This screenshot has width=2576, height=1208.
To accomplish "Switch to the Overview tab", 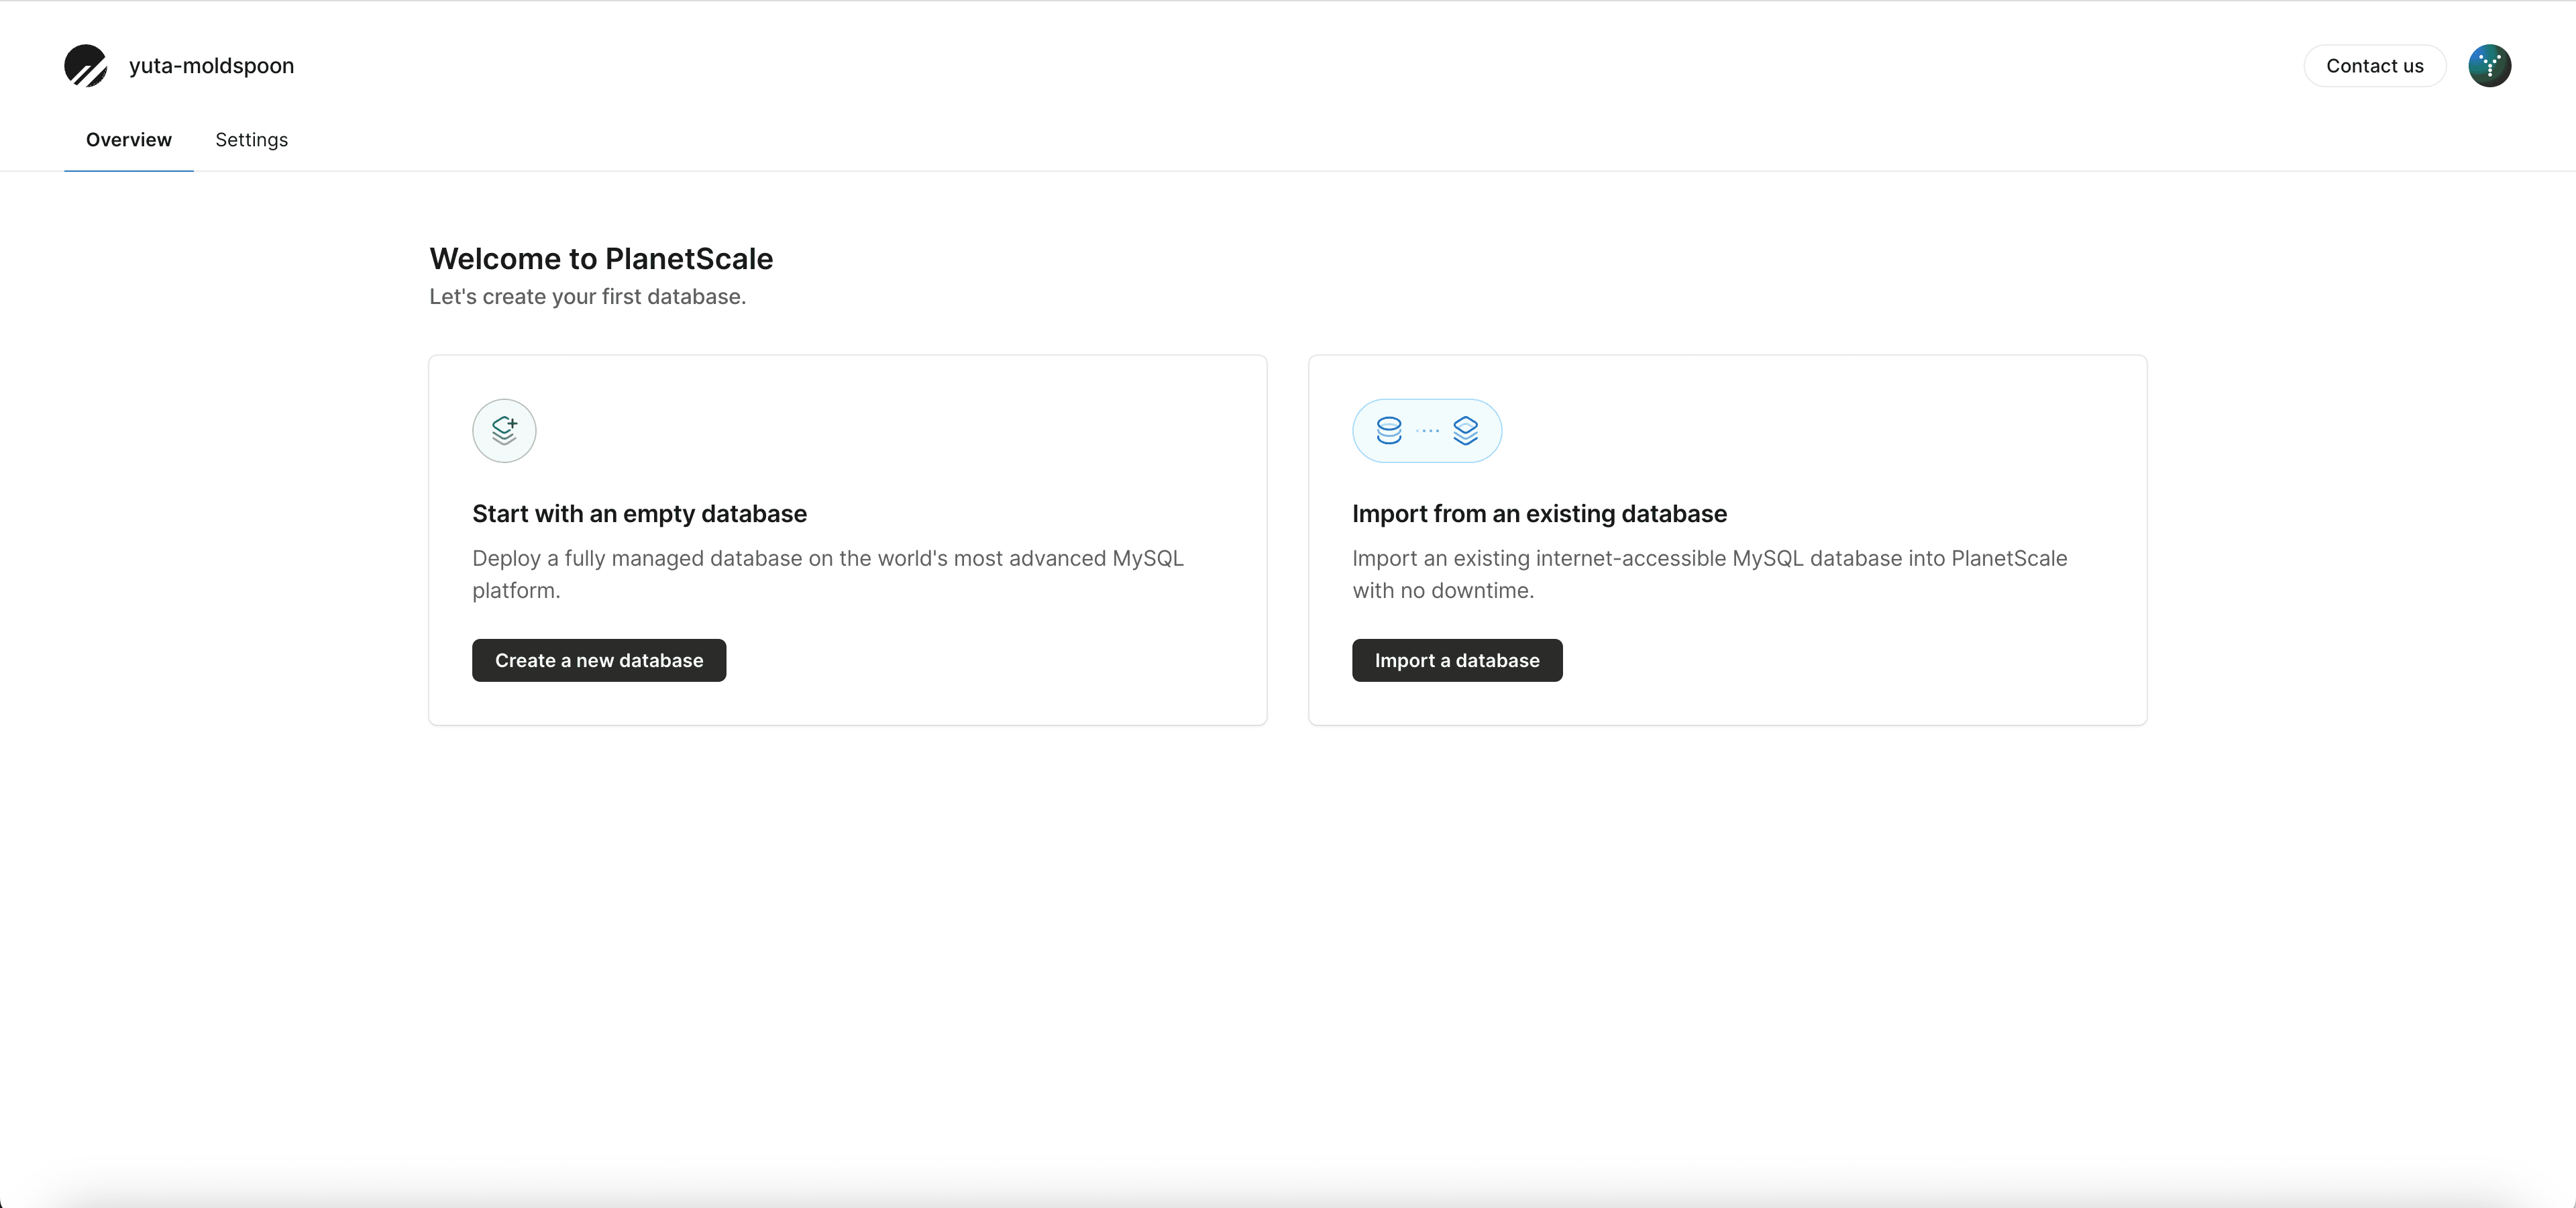I will (x=129, y=140).
